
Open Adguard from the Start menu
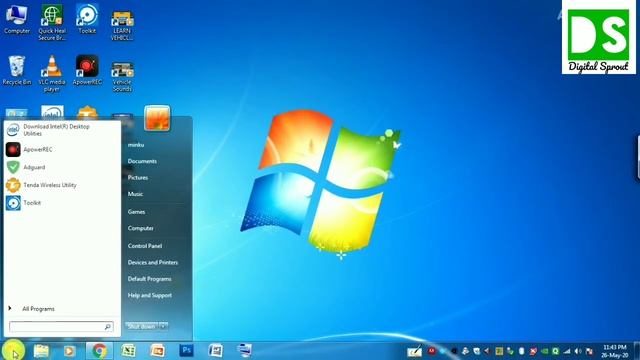[x=62, y=167]
